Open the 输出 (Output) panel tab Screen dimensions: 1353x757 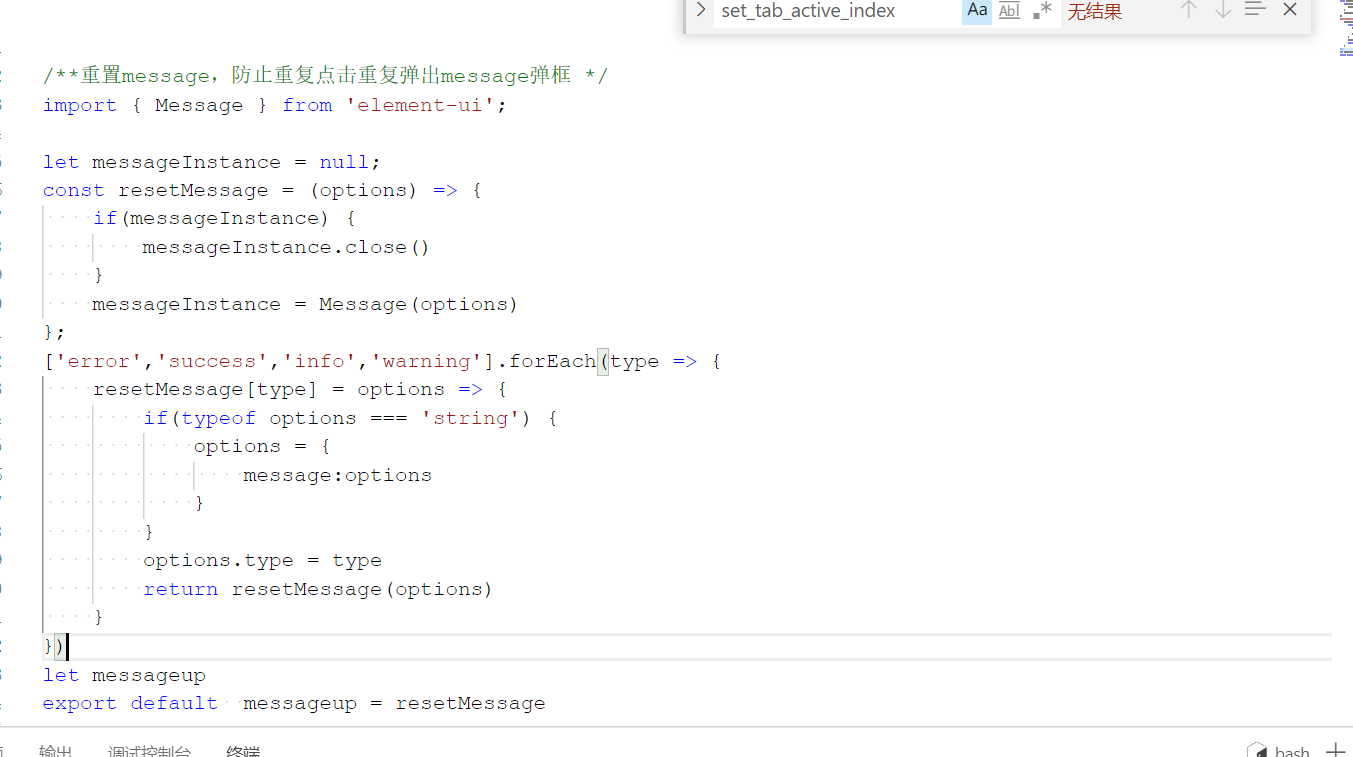click(55, 750)
